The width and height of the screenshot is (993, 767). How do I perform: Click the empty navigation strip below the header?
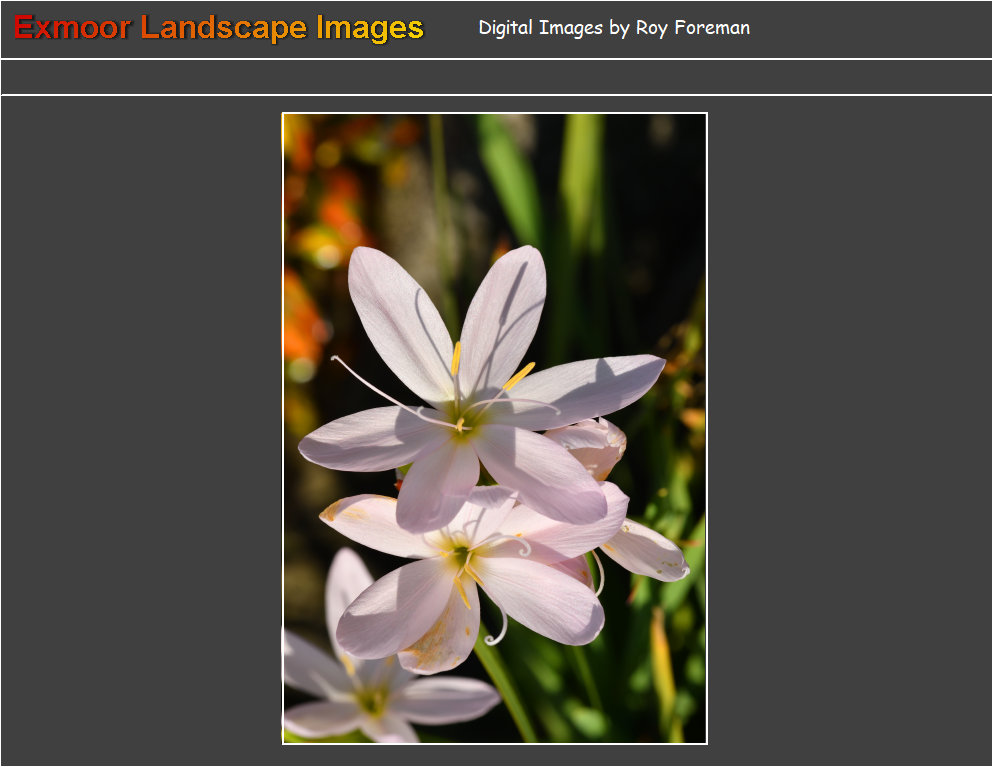[x=496, y=77]
